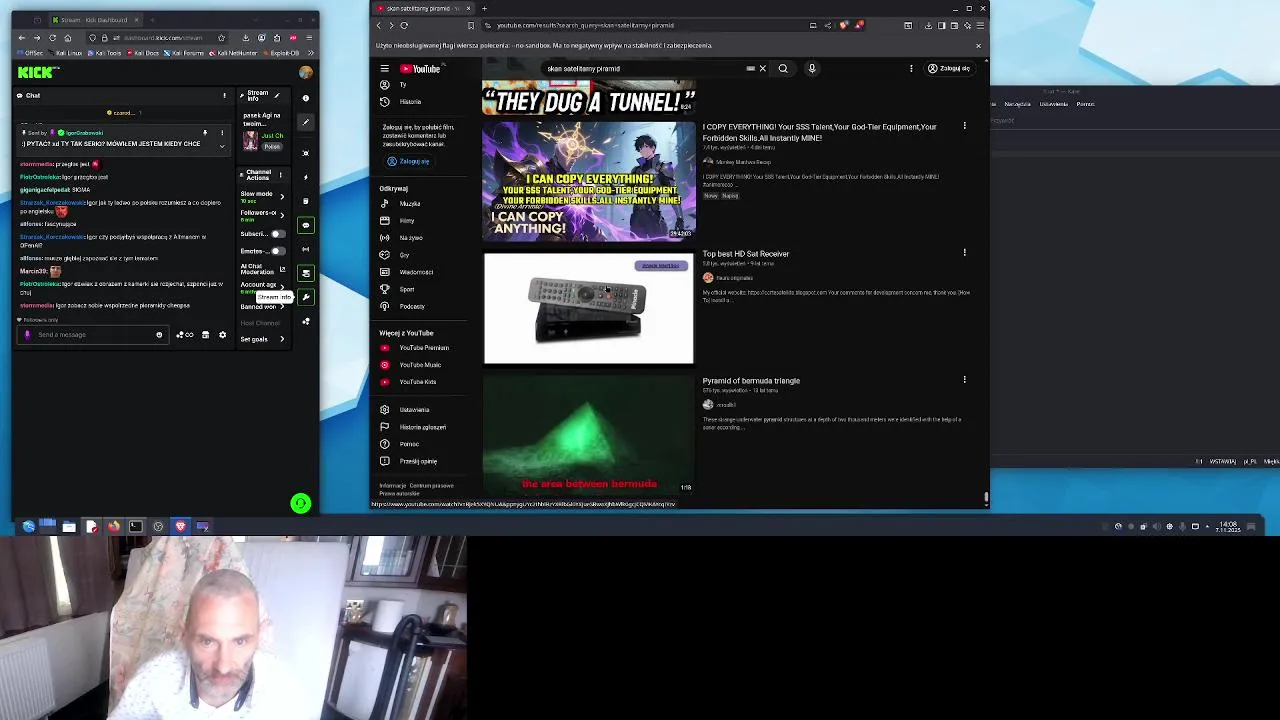Expand Slow mode settings
The height and width of the screenshot is (720, 1280).
coord(282,196)
